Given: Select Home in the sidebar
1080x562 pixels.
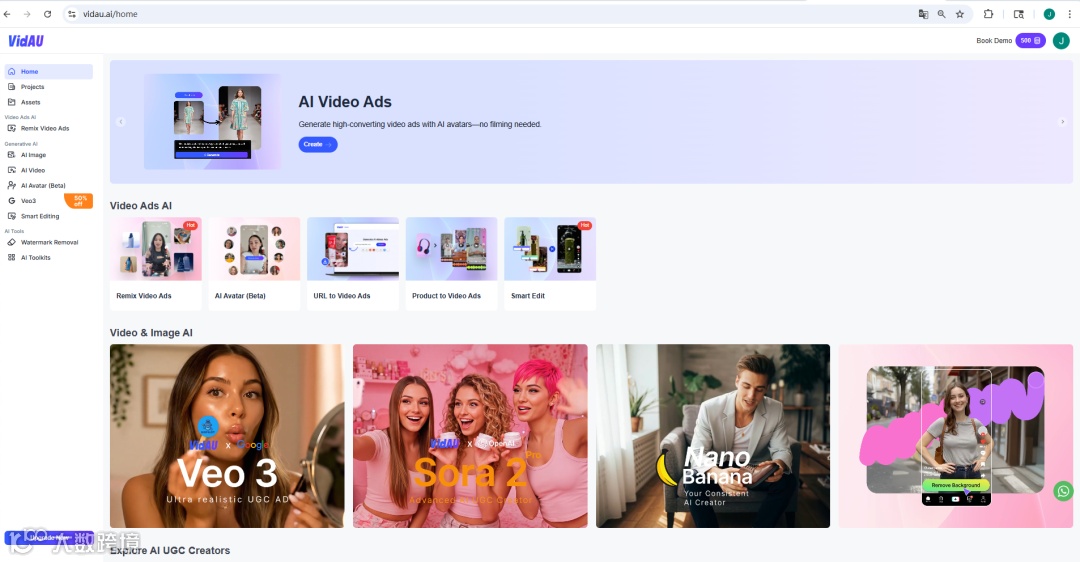Looking at the screenshot, I should tap(49, 72).
